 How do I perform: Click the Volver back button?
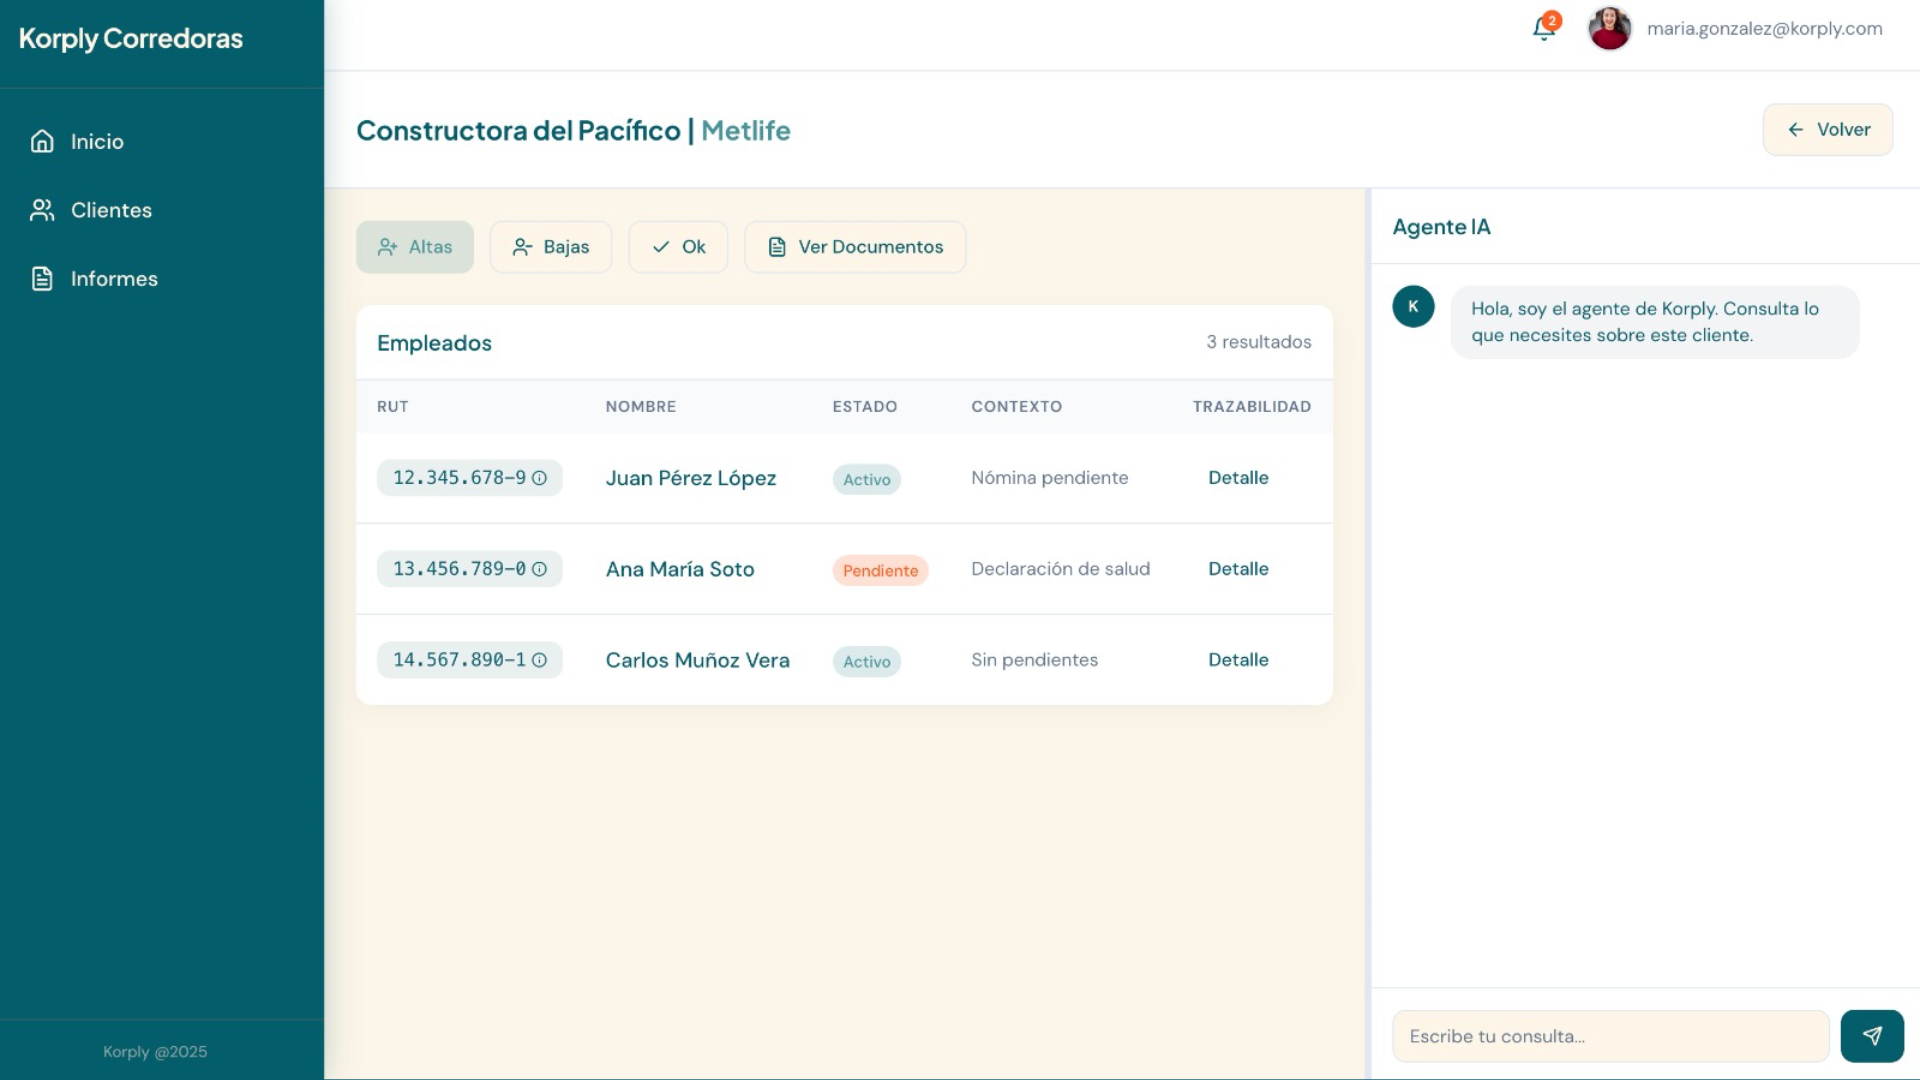point(1827,130)
